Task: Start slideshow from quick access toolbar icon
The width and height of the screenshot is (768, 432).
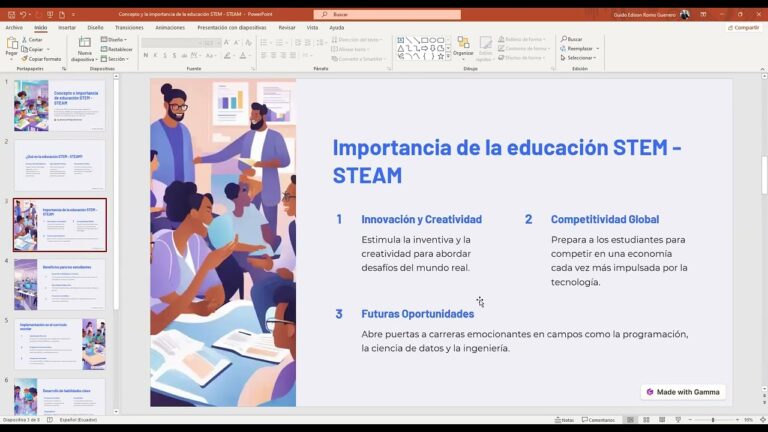Action: (50, 15)
